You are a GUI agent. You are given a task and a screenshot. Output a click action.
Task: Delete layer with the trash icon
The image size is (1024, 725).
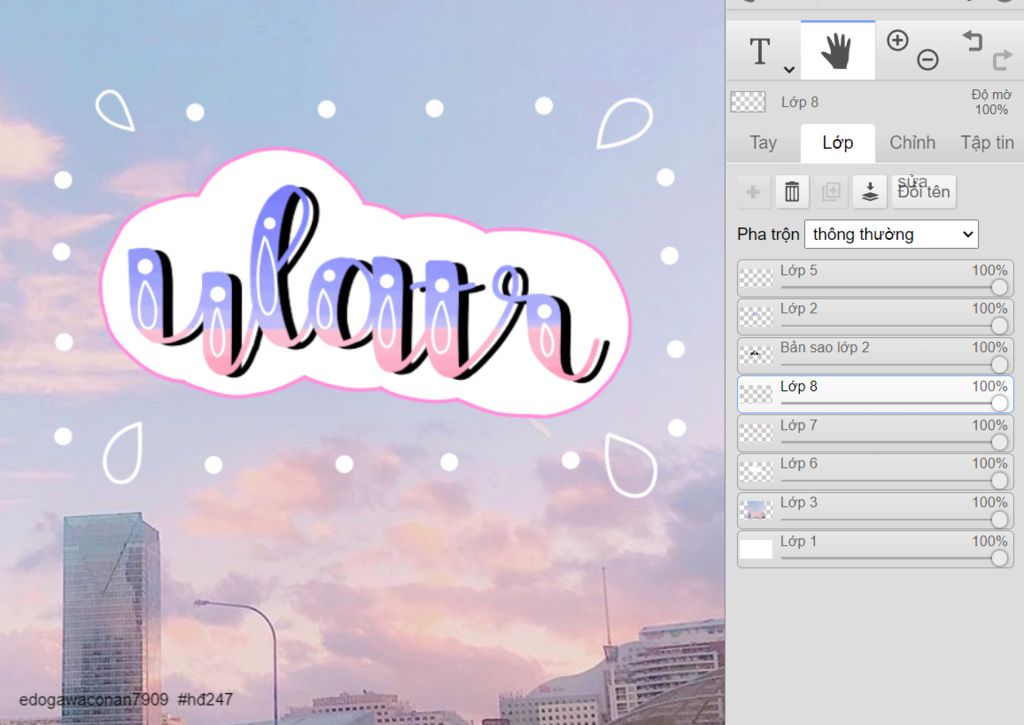click(792, 191)
